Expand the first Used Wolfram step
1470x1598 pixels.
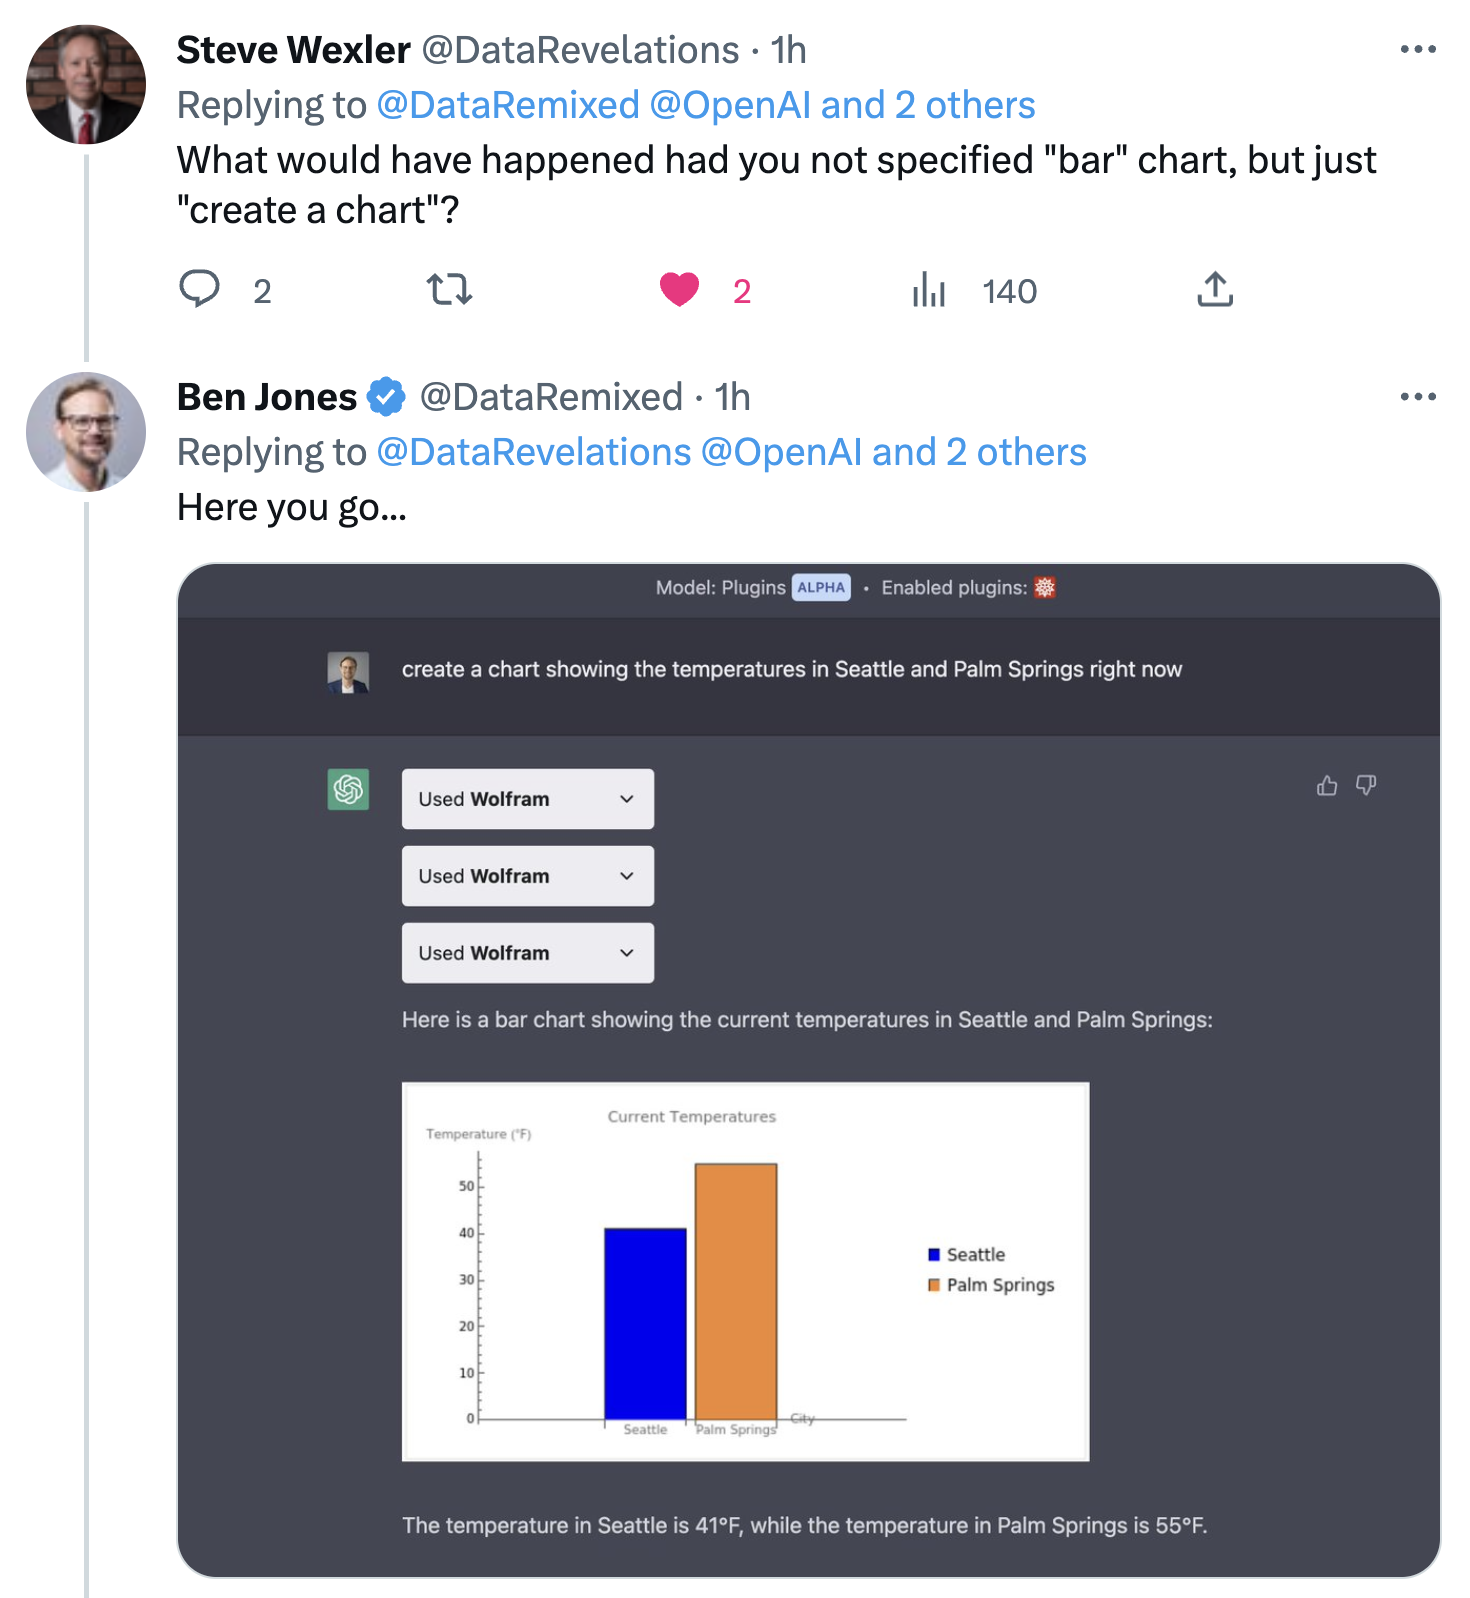point(527,798)
